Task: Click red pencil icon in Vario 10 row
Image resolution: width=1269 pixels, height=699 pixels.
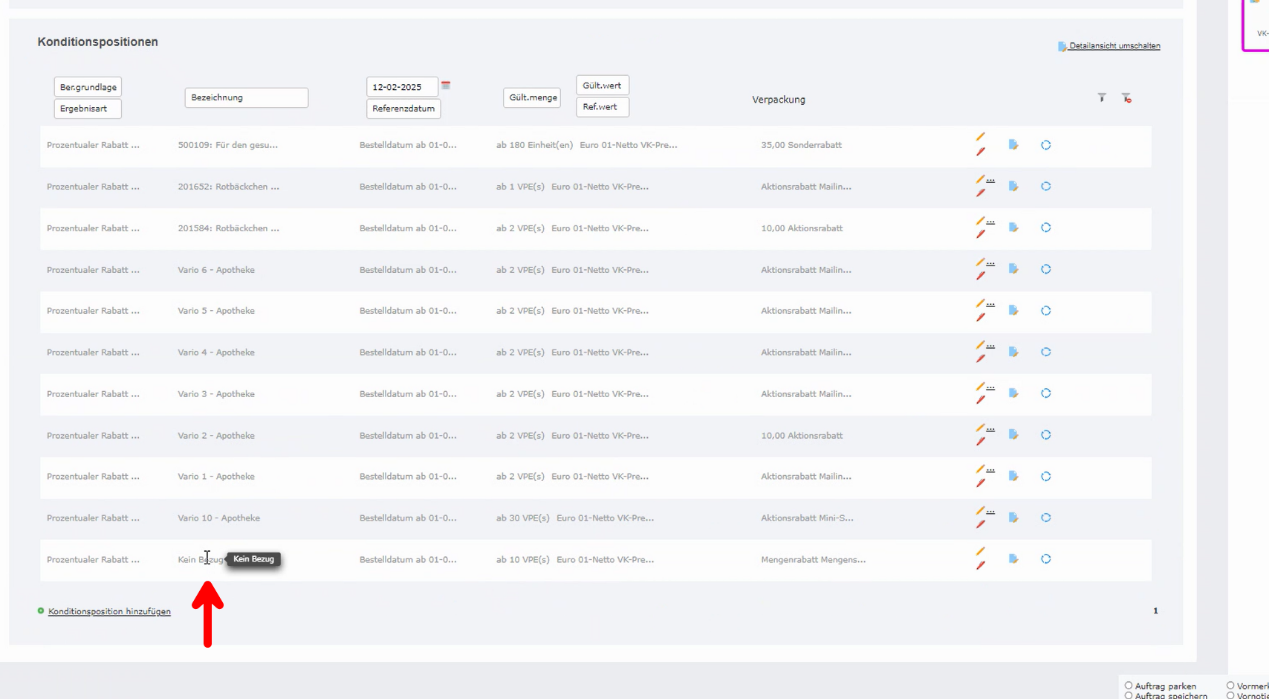Action: coord(980,524)
